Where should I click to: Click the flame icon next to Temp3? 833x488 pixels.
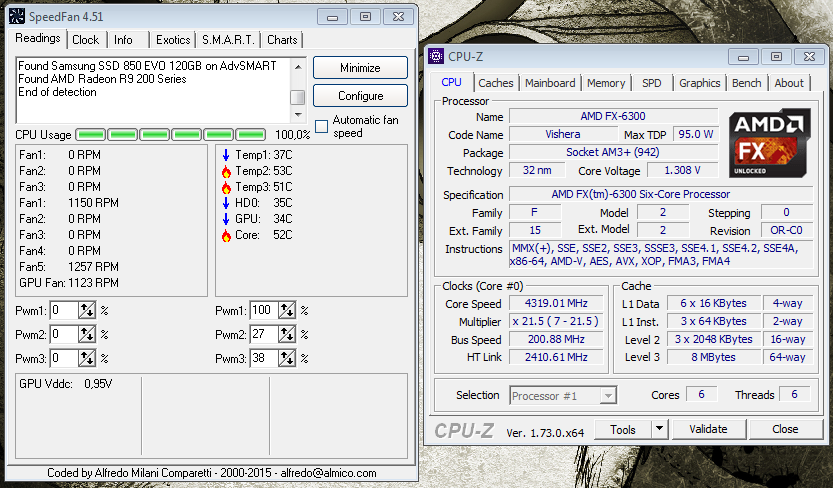tap(226, 187)
